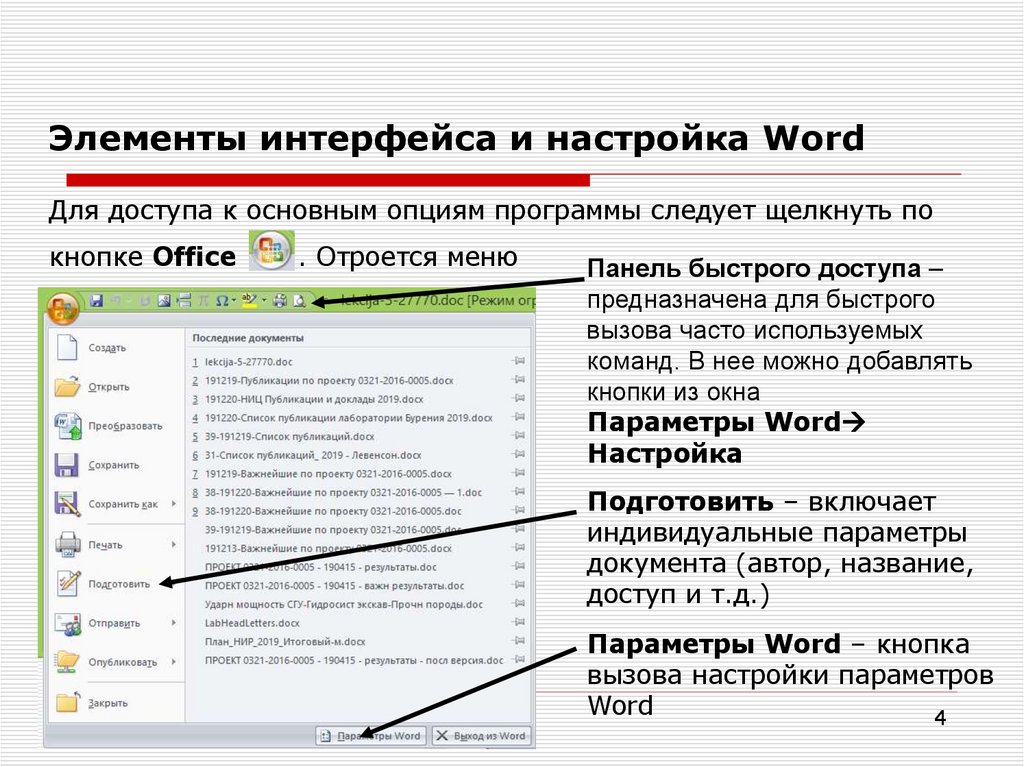Toggle pin for 39-191219-Список публикаций.docx
Screen dimensions: 1024x767
[519, 435]
